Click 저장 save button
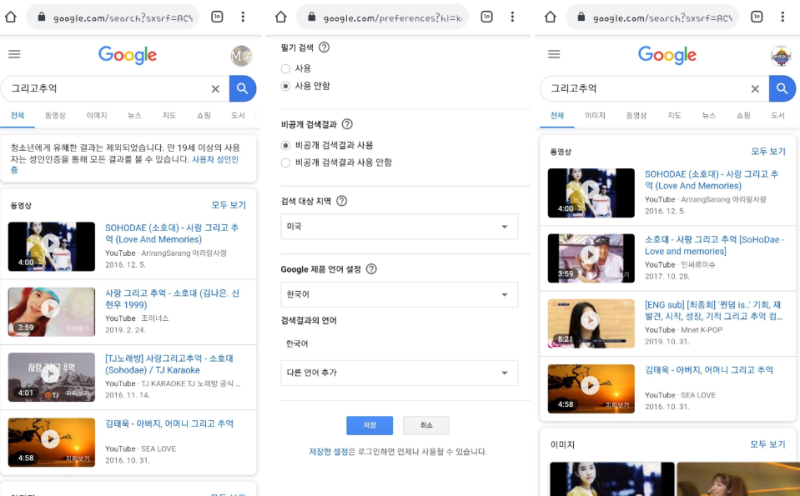The width and height of the screenshot is (800, 496). pyautogui.click(x=369, y=425)
